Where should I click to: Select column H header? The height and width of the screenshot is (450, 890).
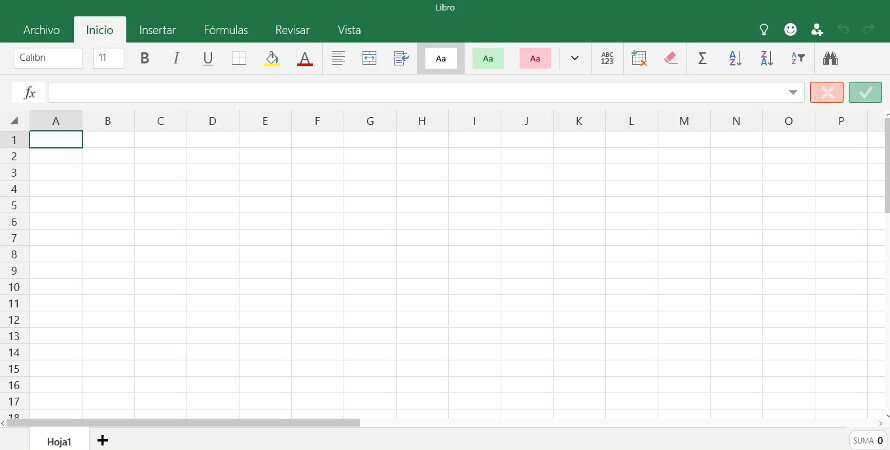click(x=422, y=121)
